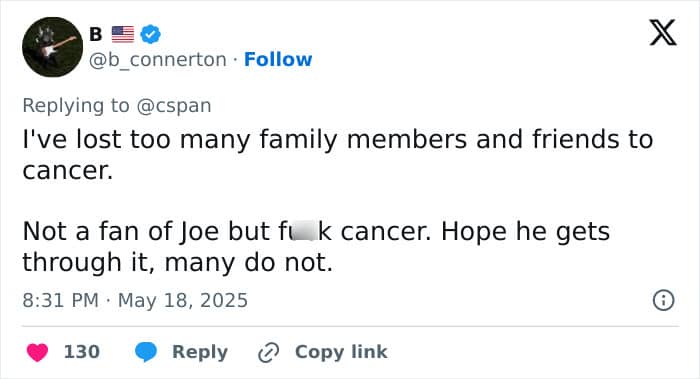This screenshot has width=700, height=379.
Task: Click the Reply text button
Action: [200, 352]
